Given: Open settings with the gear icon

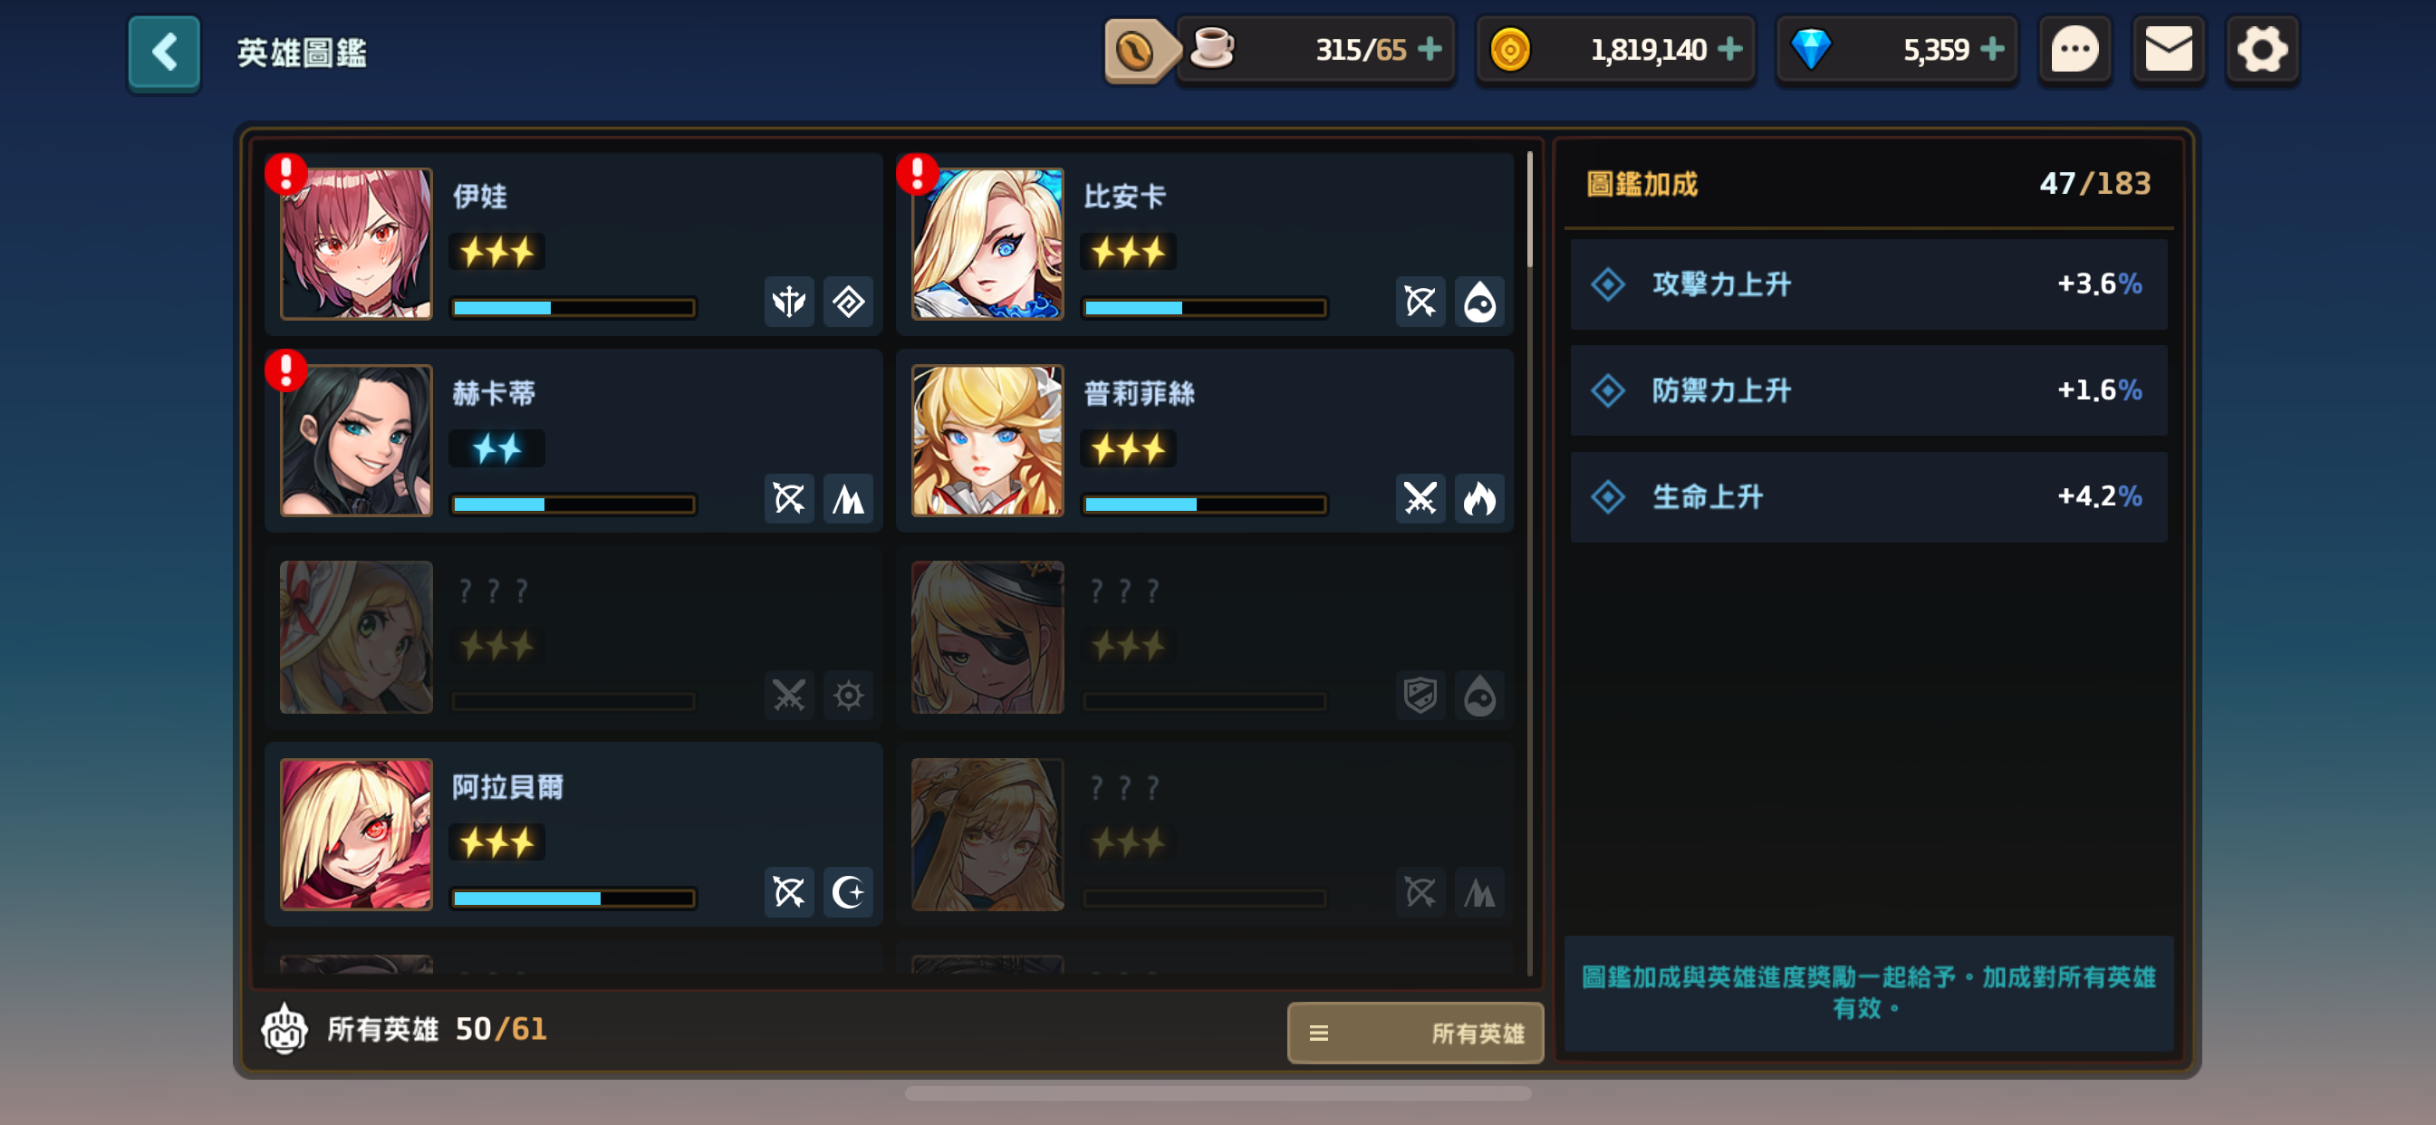Looking at the screenshot, I should [x=2262, y=50].
